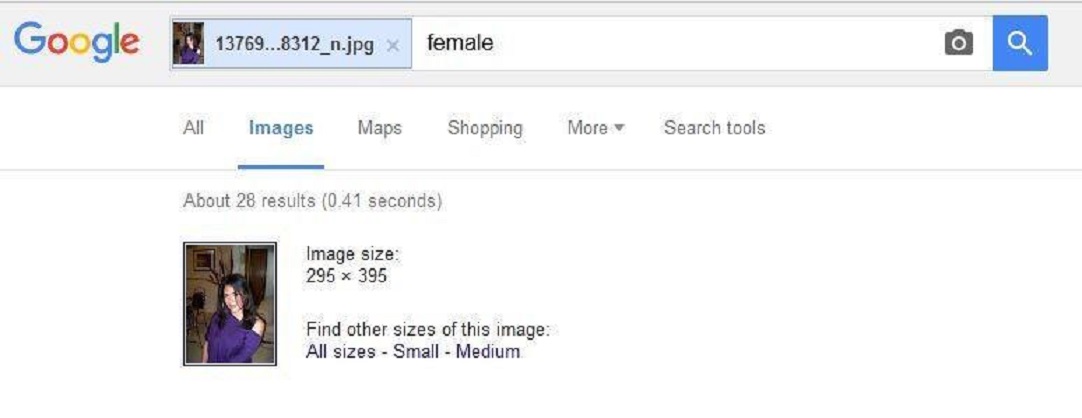Click the tiny thumbnail inside the search chip
Screen dimensions: 1082x418
click(188, 44)
